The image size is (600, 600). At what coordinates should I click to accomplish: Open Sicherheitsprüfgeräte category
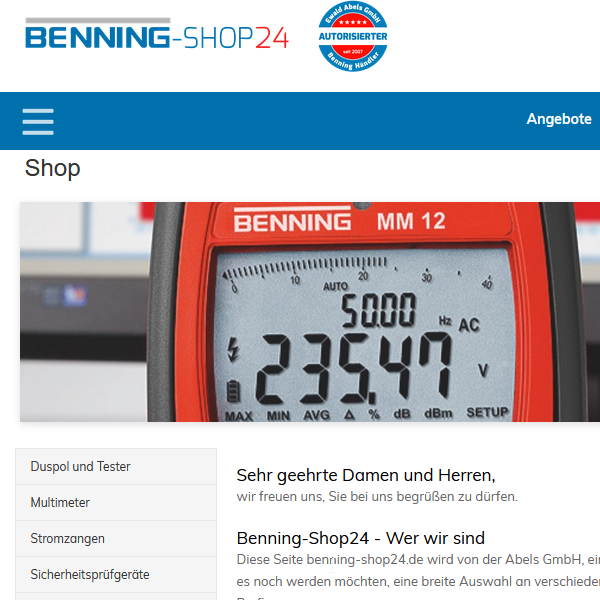coord(116,574)
